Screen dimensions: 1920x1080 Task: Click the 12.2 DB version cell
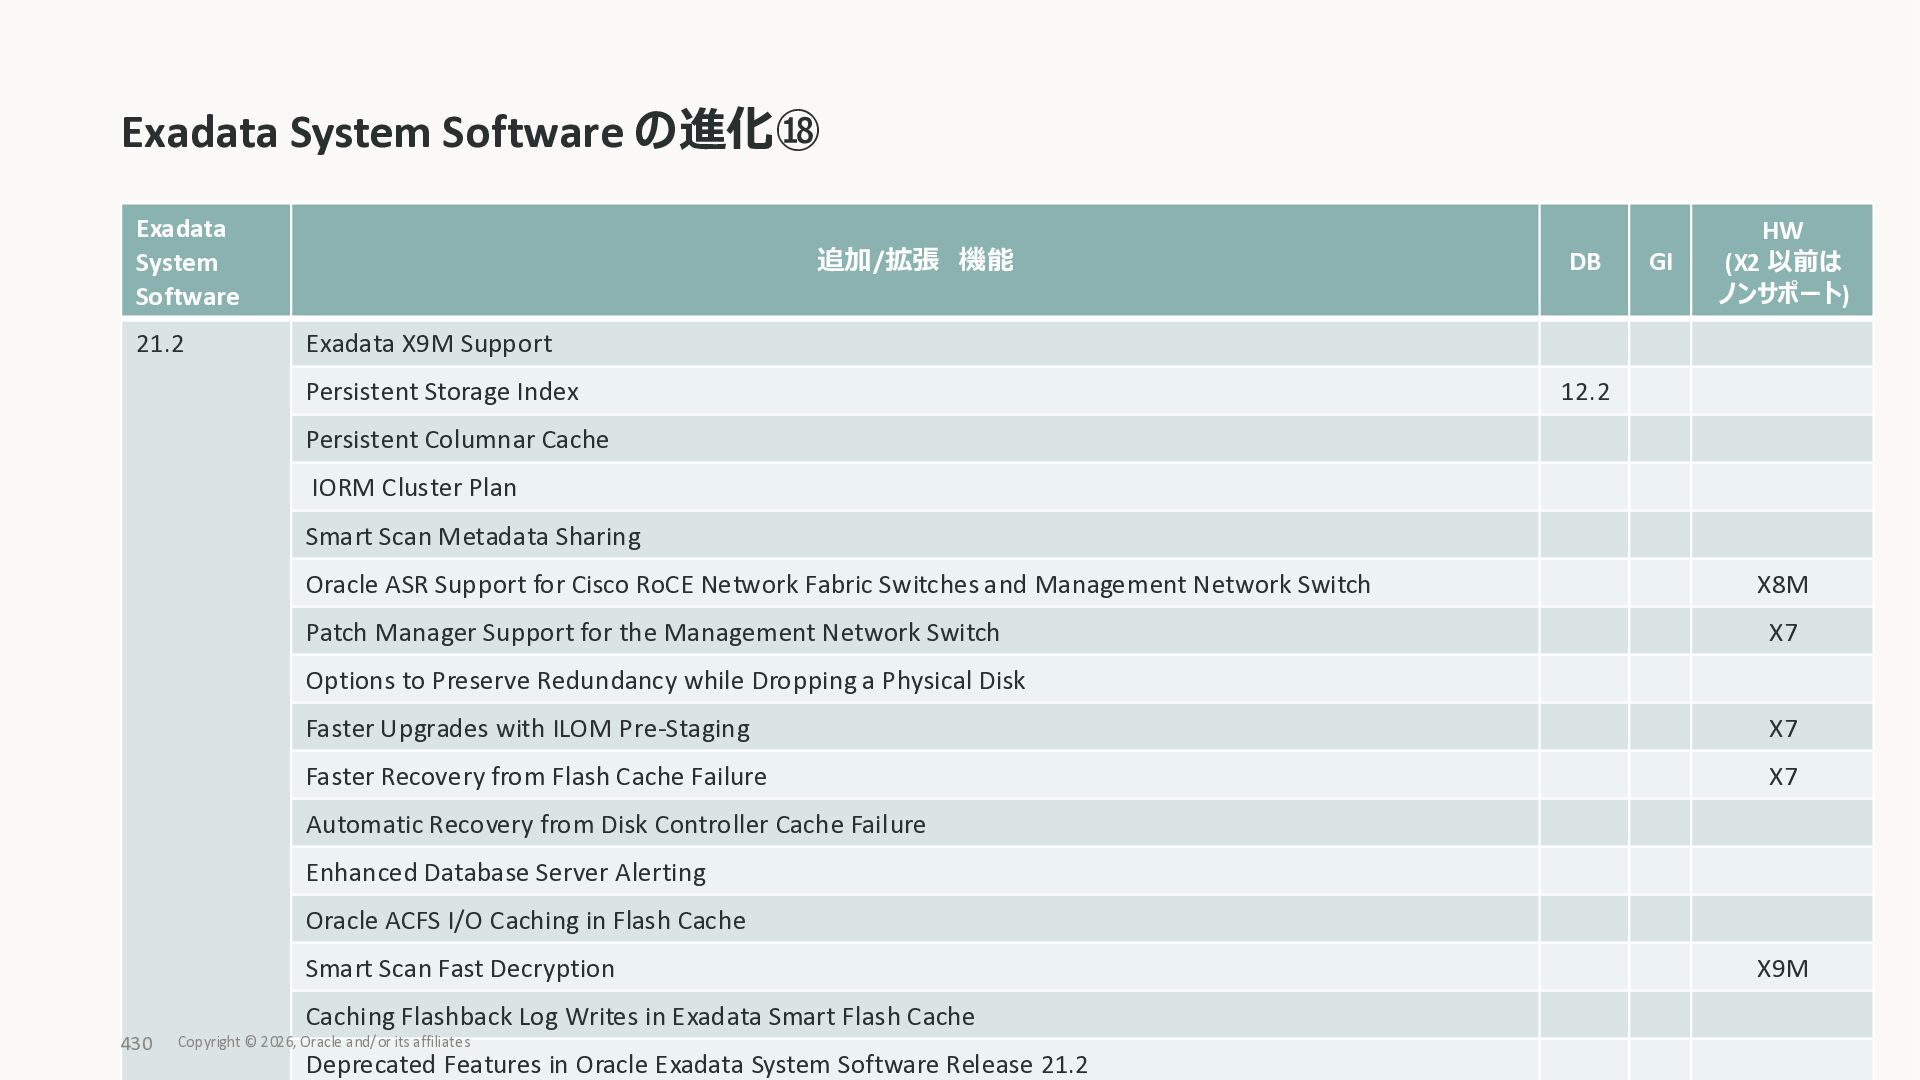(1585, 392)
